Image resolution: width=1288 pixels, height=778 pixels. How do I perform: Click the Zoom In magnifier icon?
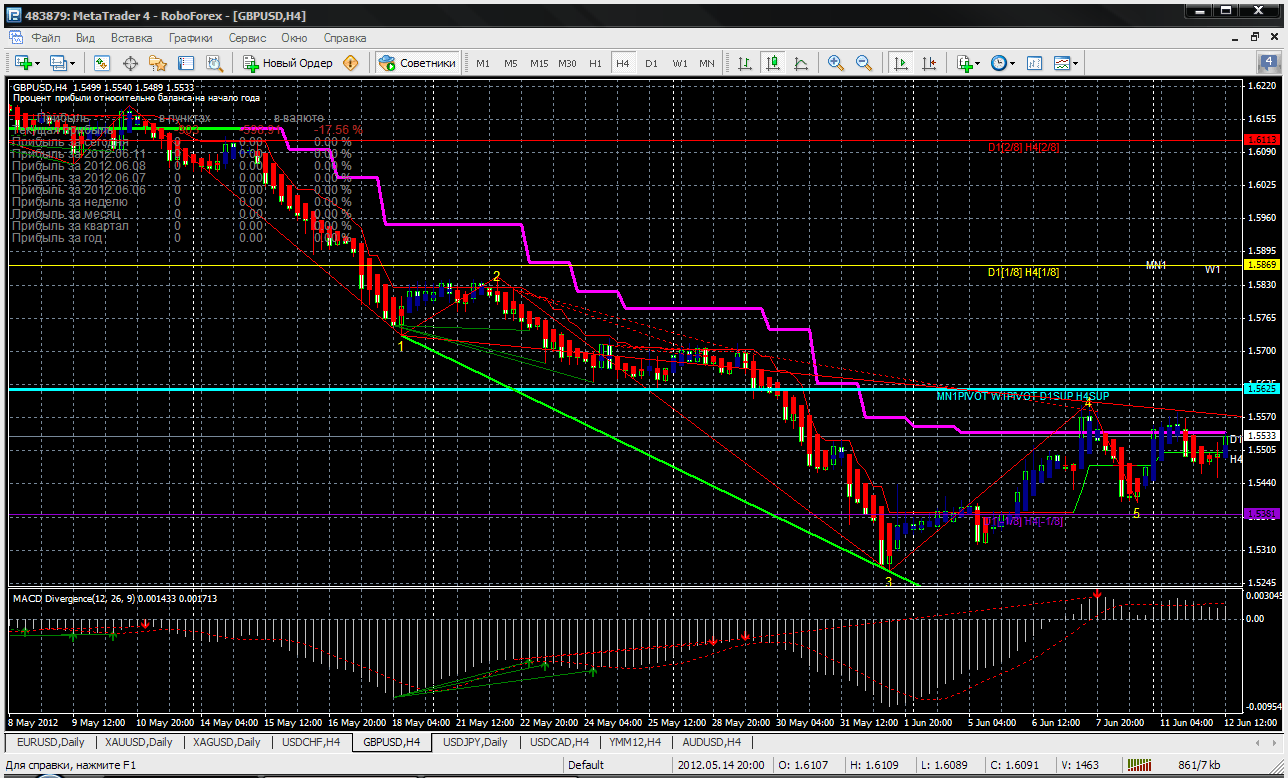836,63
